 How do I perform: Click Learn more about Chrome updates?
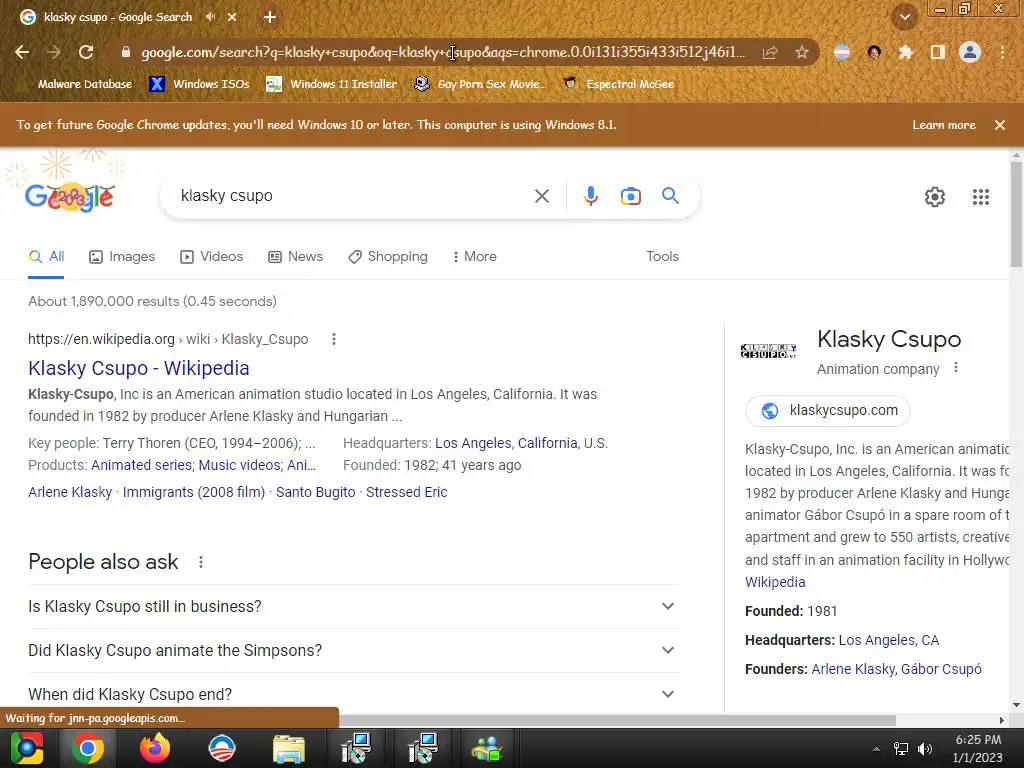pyautogui.click(x=944, y=125)
